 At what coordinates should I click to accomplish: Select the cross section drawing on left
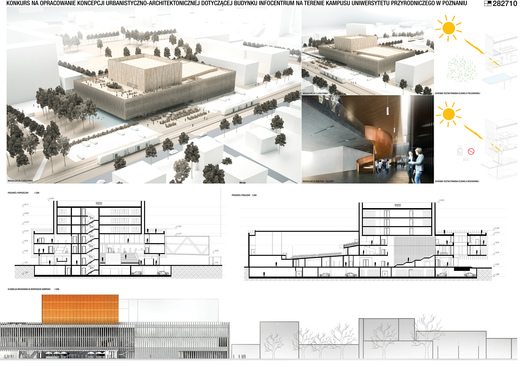119,238
